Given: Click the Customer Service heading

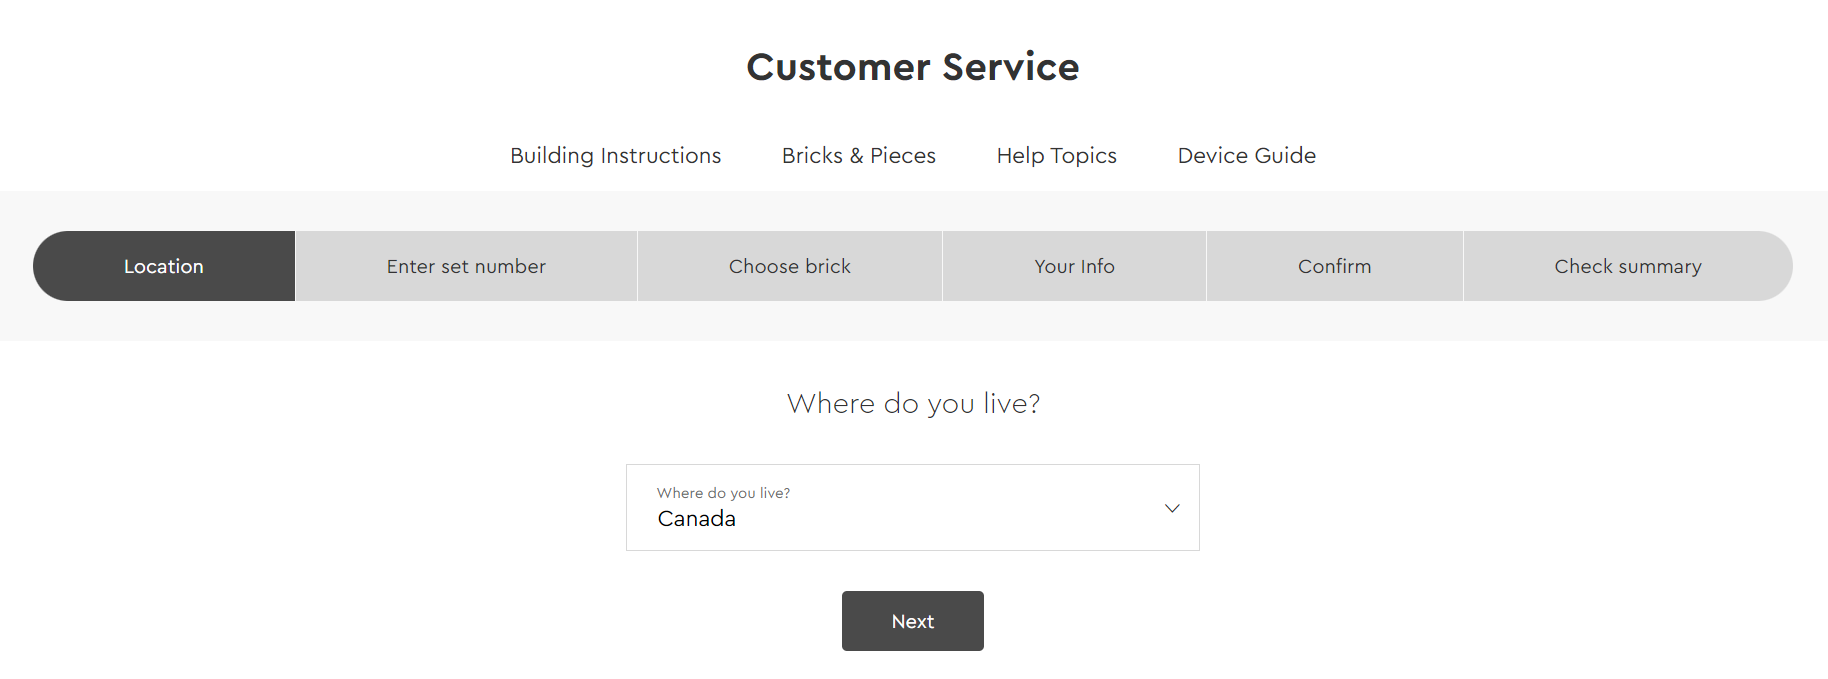Looking at the screenshot, I should point(912,66).
